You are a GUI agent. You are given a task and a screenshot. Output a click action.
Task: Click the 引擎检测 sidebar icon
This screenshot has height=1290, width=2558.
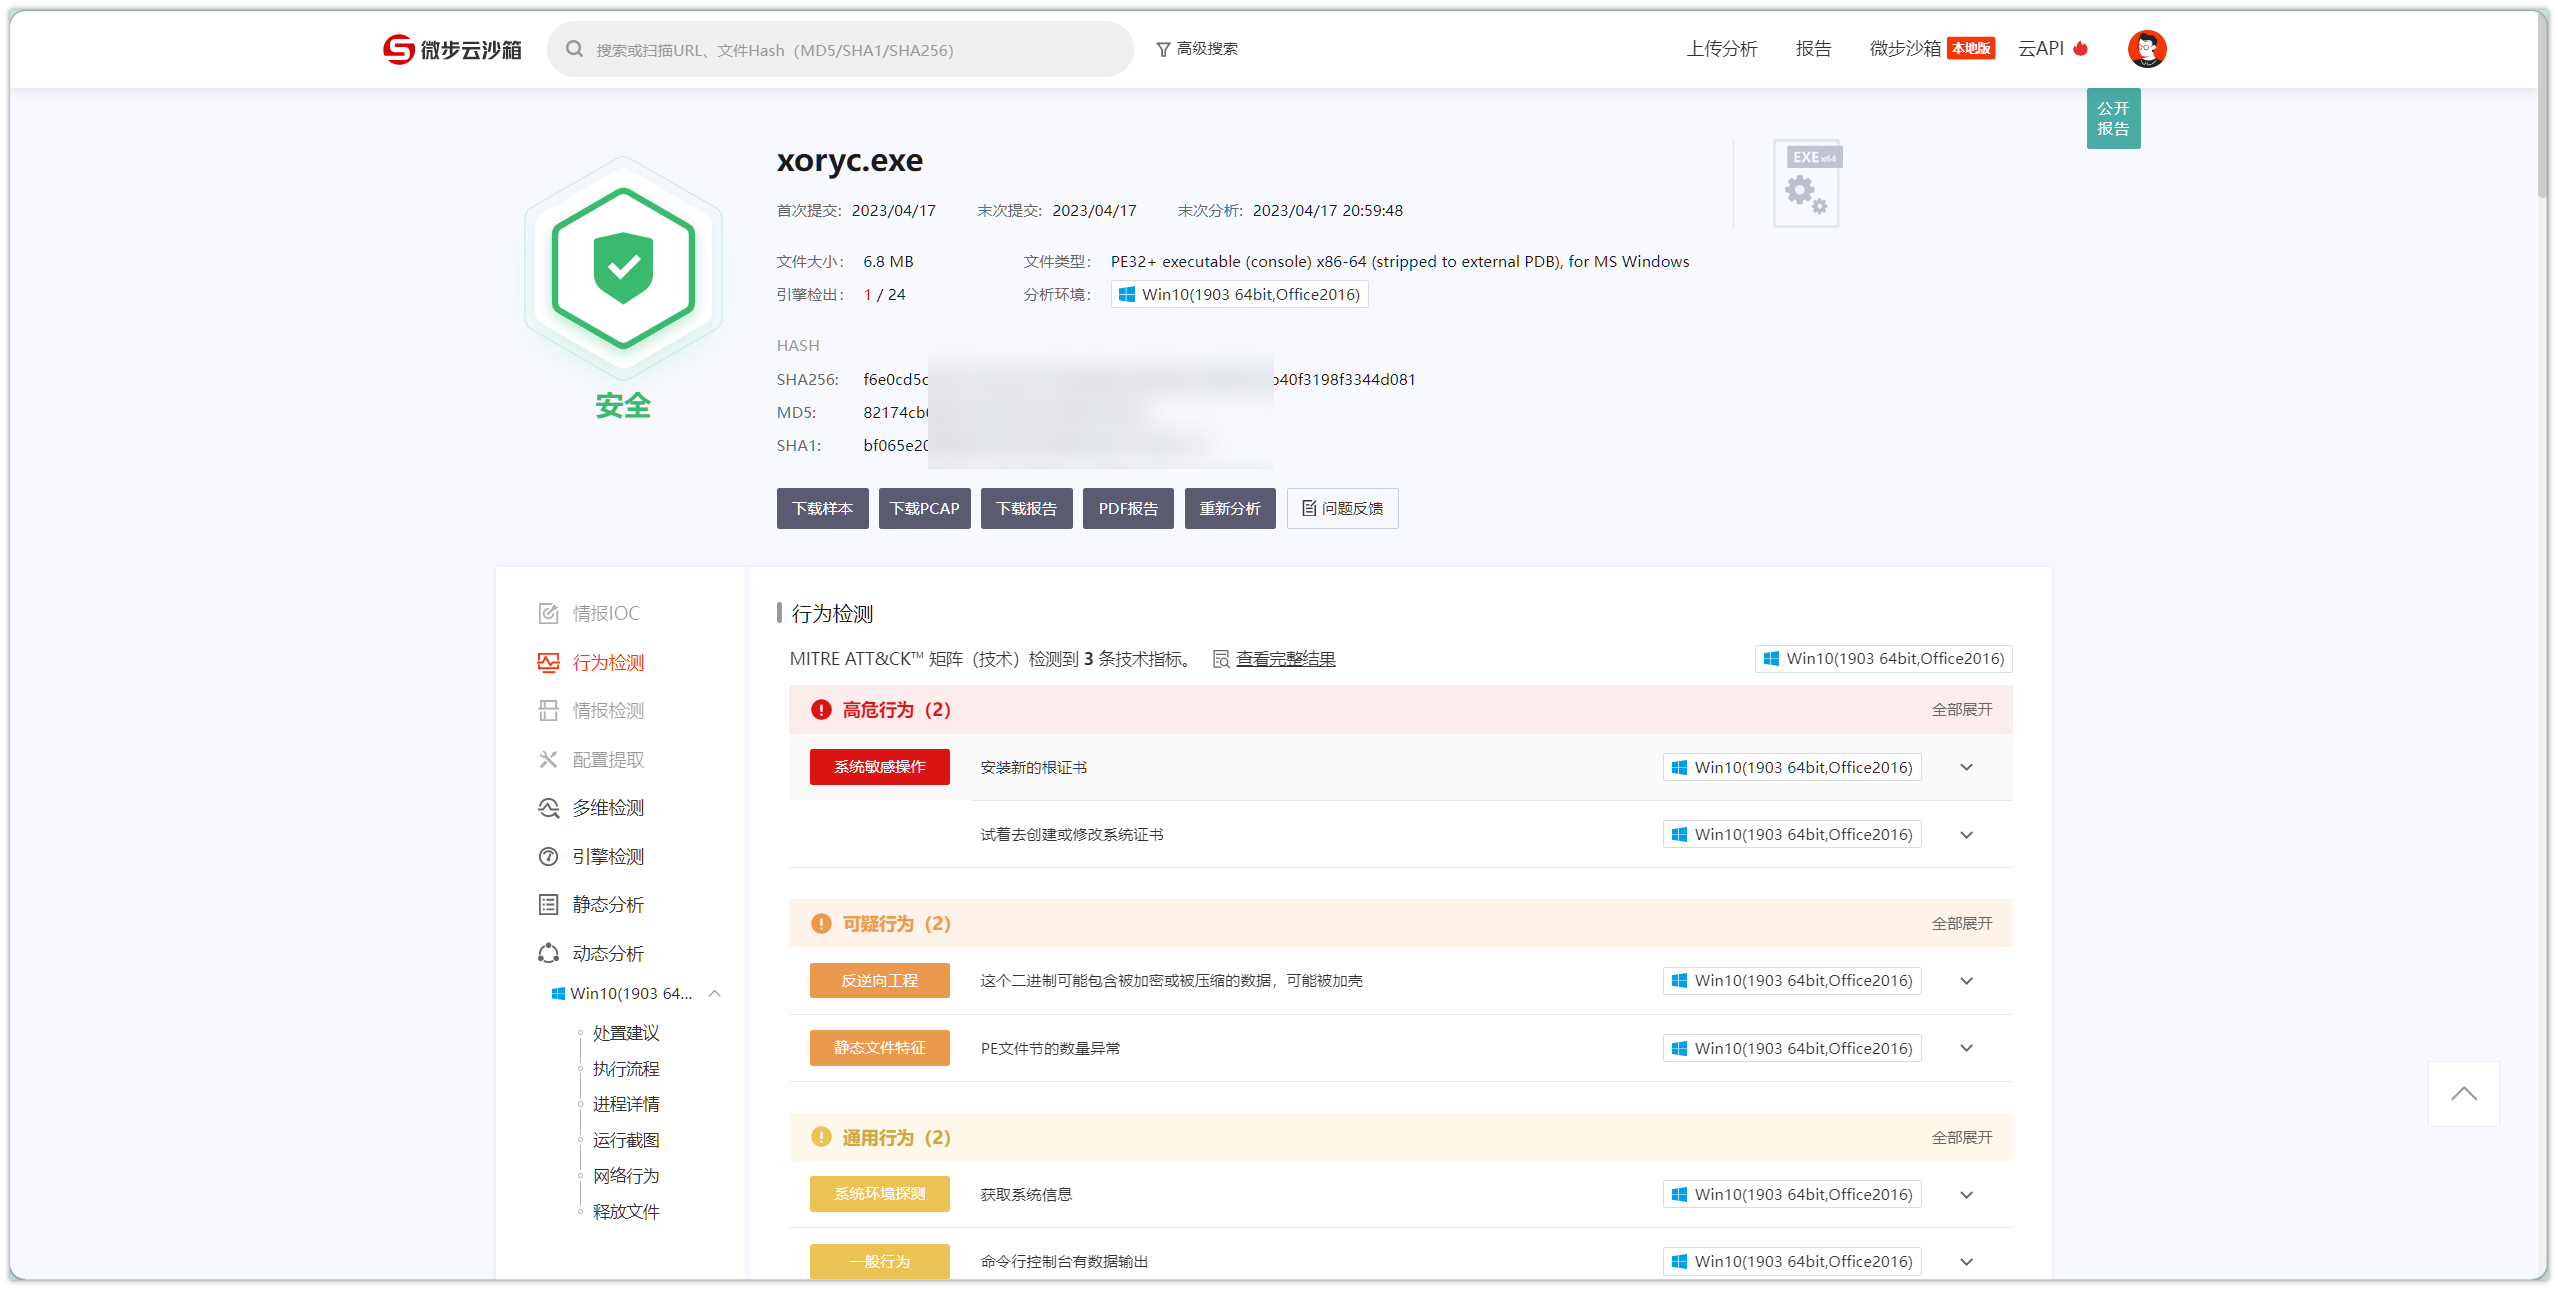pyautogui.click(x=548, y=857)
